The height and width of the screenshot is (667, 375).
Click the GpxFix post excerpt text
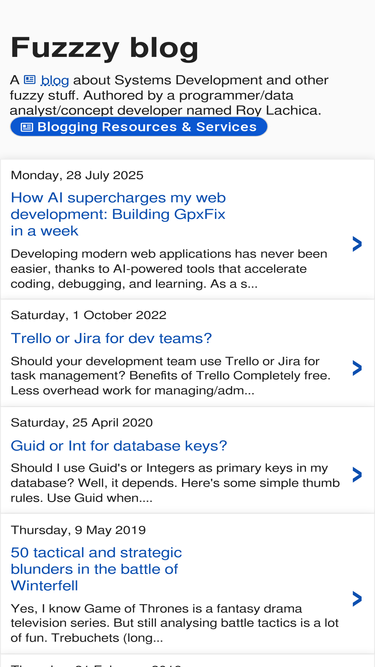coord(169,269)
